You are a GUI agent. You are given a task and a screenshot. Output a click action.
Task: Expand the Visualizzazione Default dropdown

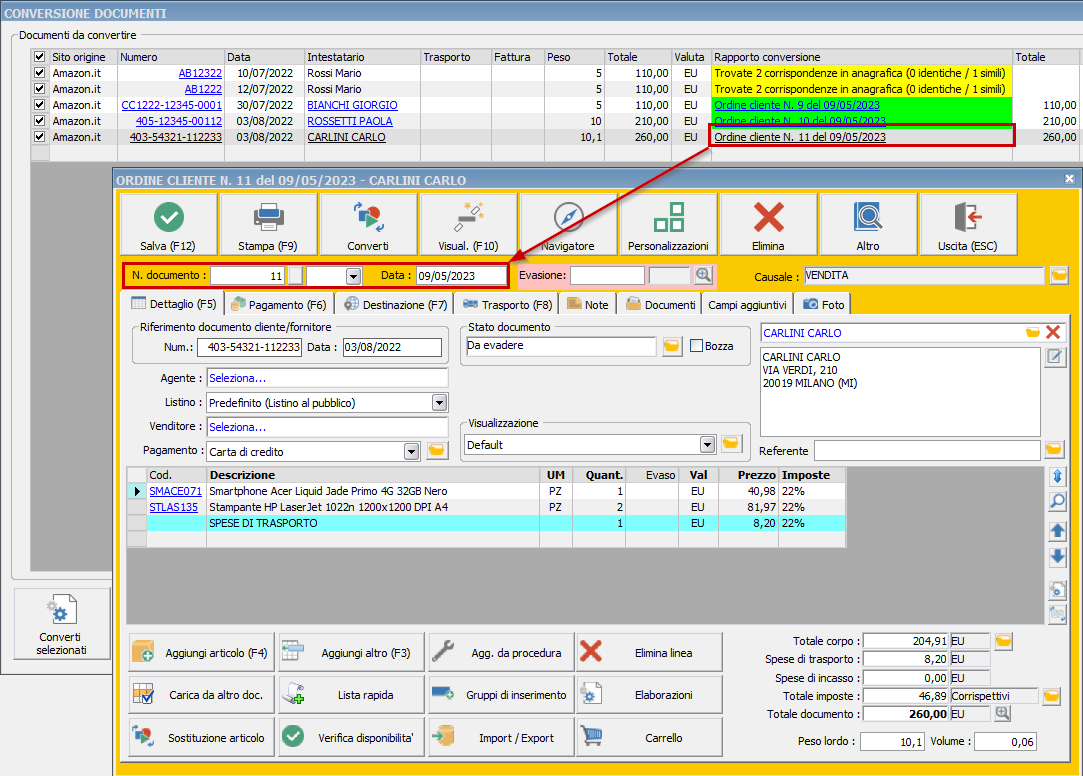tap(708, 444)
